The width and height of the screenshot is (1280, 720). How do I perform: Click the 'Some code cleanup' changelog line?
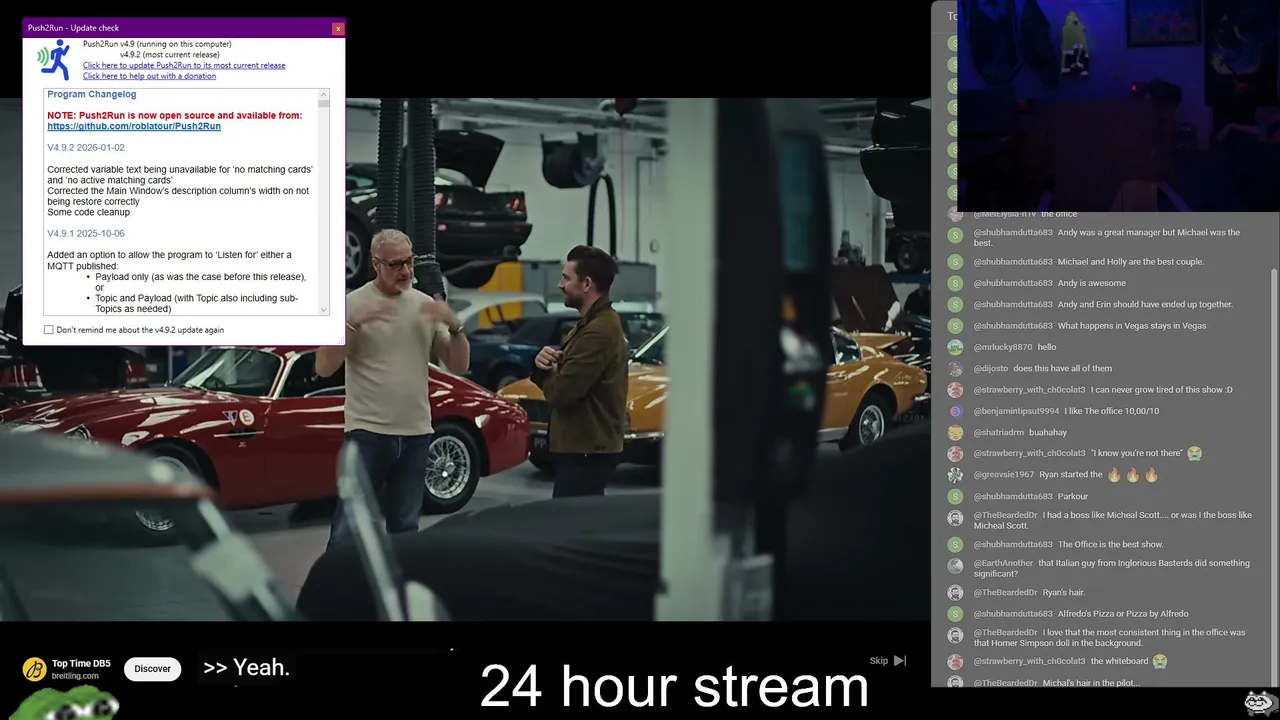89,212
